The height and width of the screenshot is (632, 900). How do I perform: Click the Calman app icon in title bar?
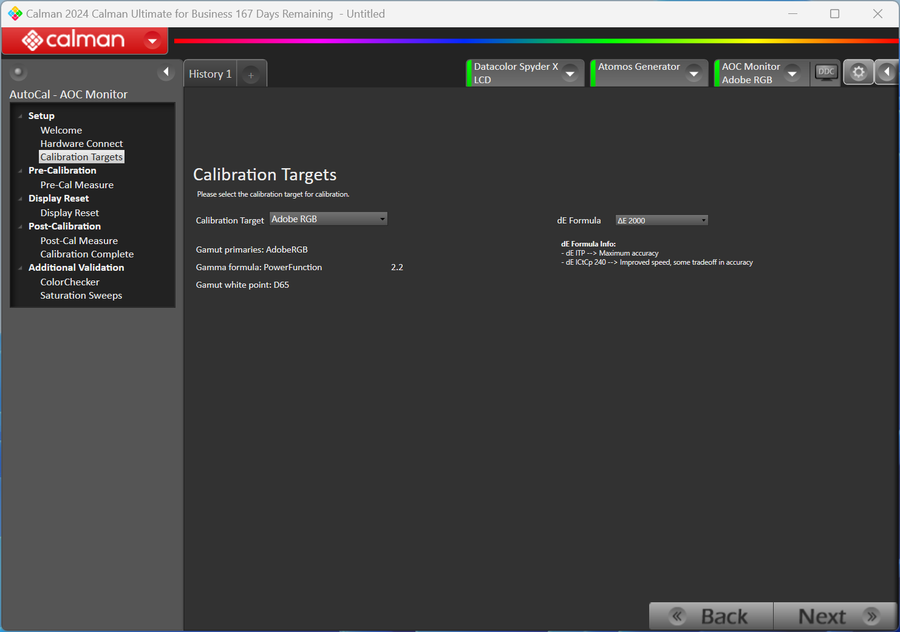tap(15, 13)
